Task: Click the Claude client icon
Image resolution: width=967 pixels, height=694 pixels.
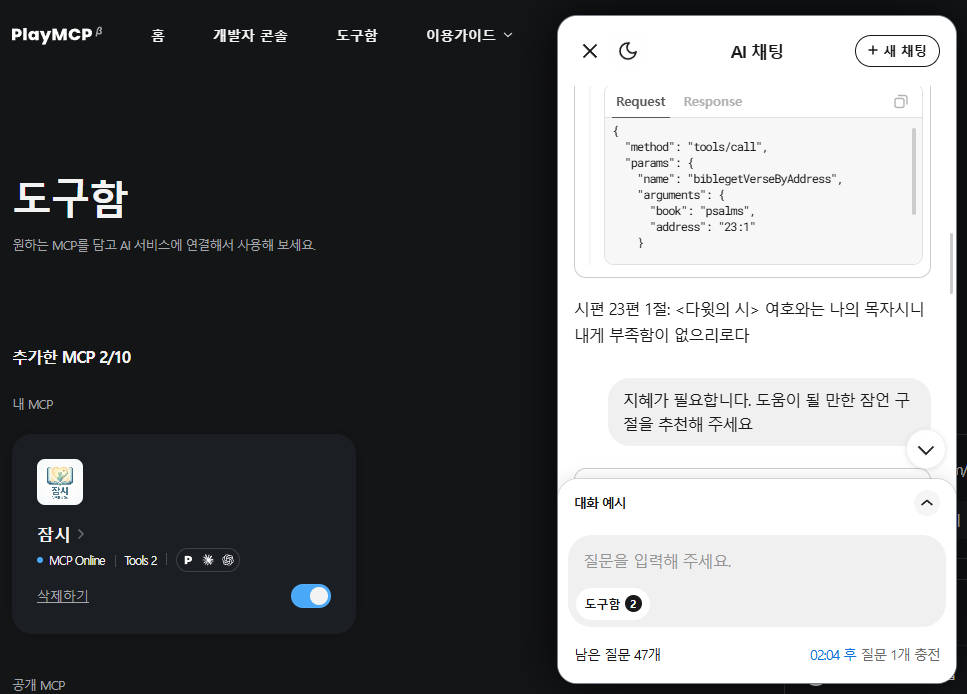Action: (x=208, y=560)
